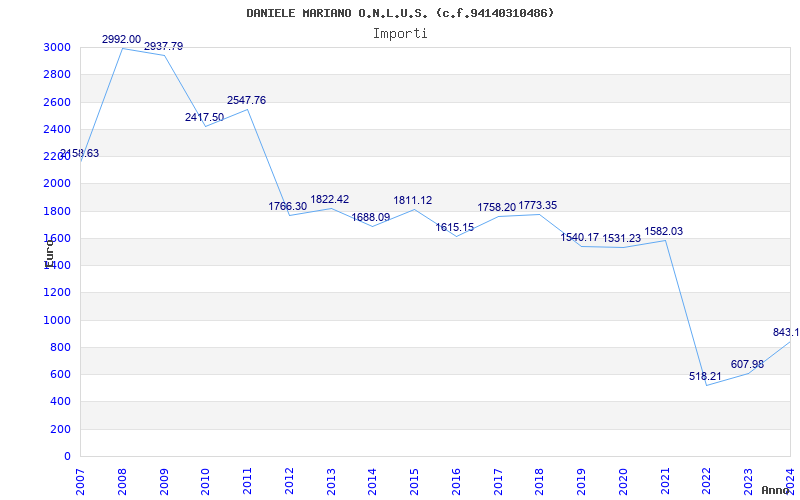800x500 pixels.
Task: Select the 2017 year on the axis
Action: (498, 482)
